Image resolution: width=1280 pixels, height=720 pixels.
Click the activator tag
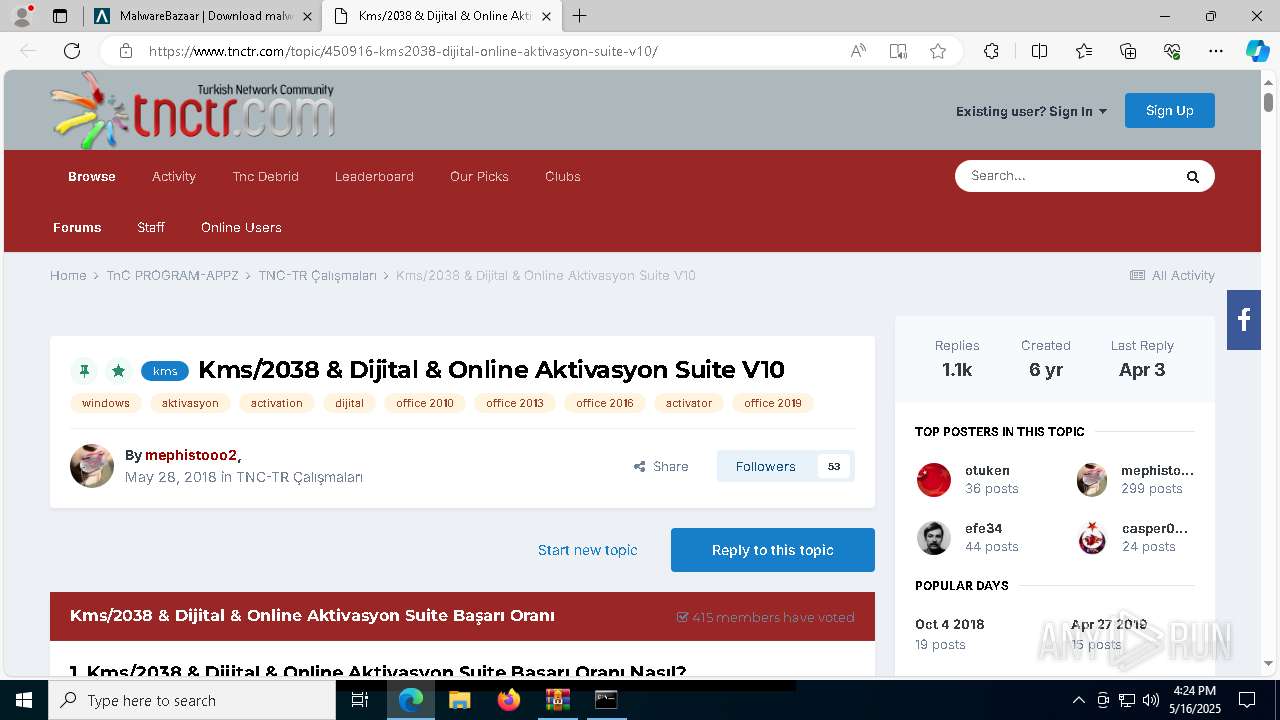(x=689, y=403)
